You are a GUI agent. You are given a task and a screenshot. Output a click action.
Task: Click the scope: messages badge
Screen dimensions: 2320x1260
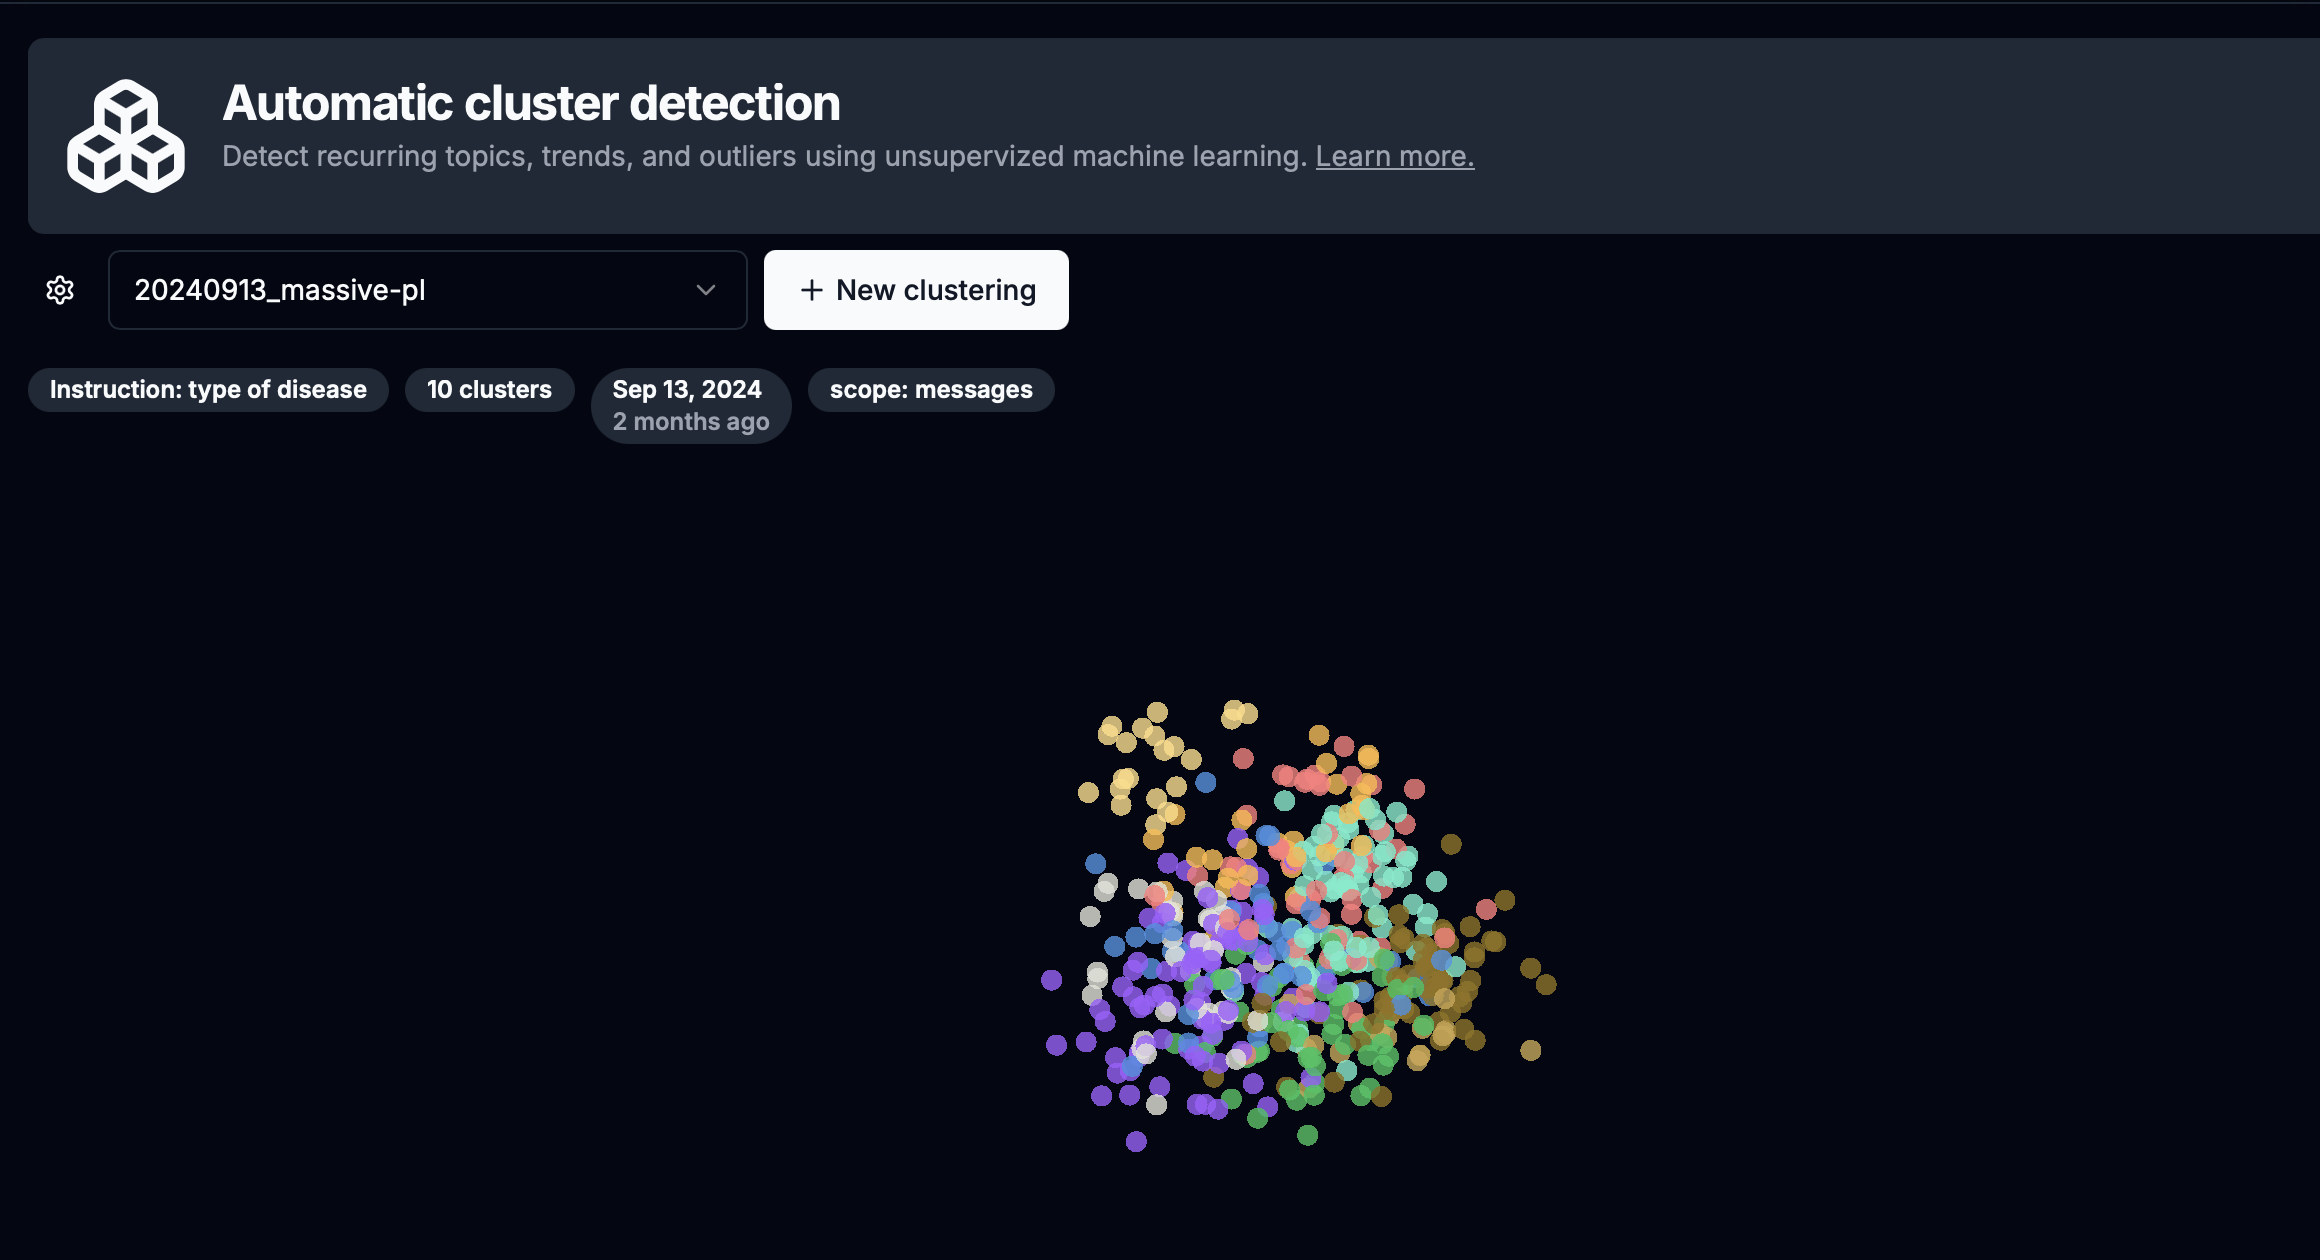coord(931,390)
